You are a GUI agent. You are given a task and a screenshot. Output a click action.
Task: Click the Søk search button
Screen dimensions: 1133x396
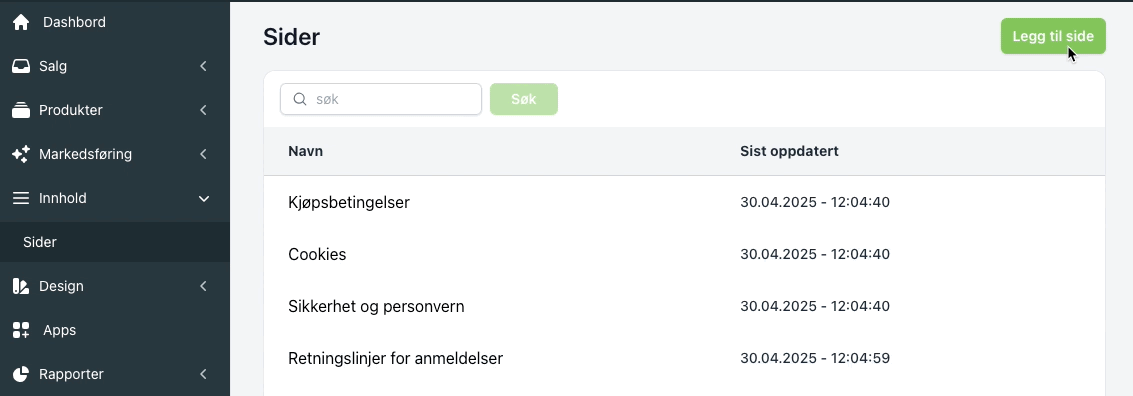coord(524,99)
